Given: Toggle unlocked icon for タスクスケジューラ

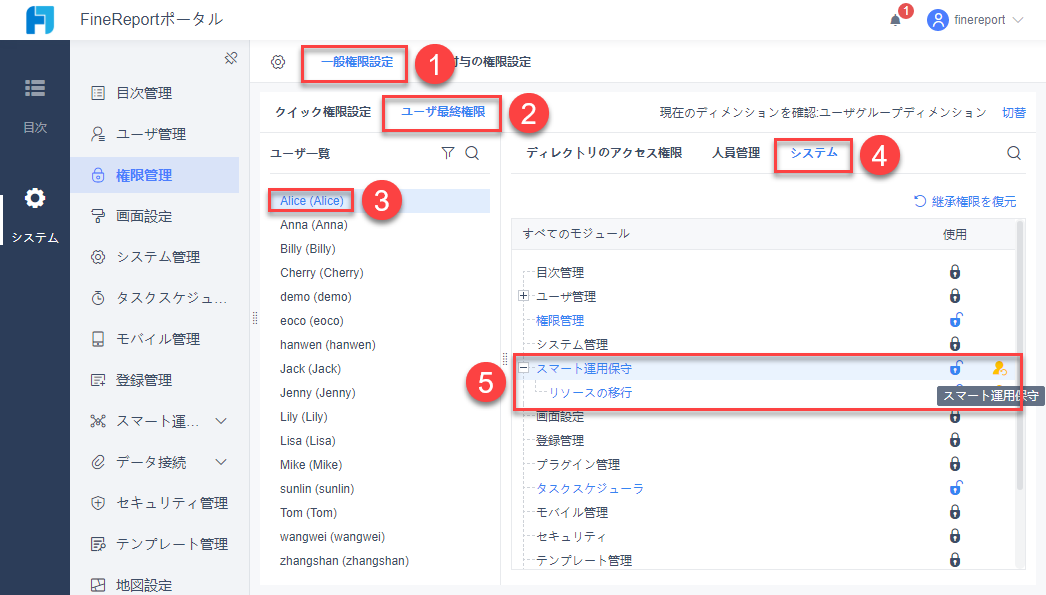Looking at the screenshot, I should coord(956,488).
